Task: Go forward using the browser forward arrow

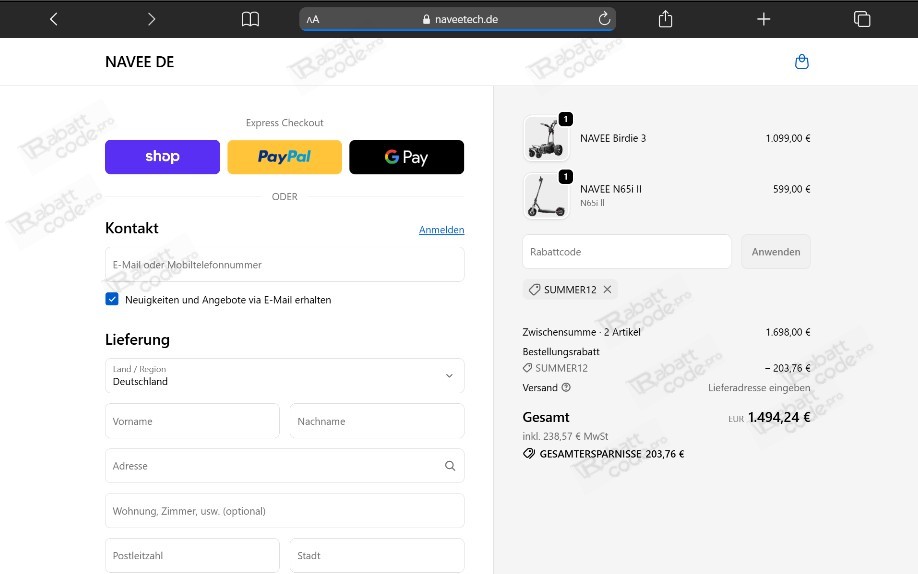Action: pos(151,19)
